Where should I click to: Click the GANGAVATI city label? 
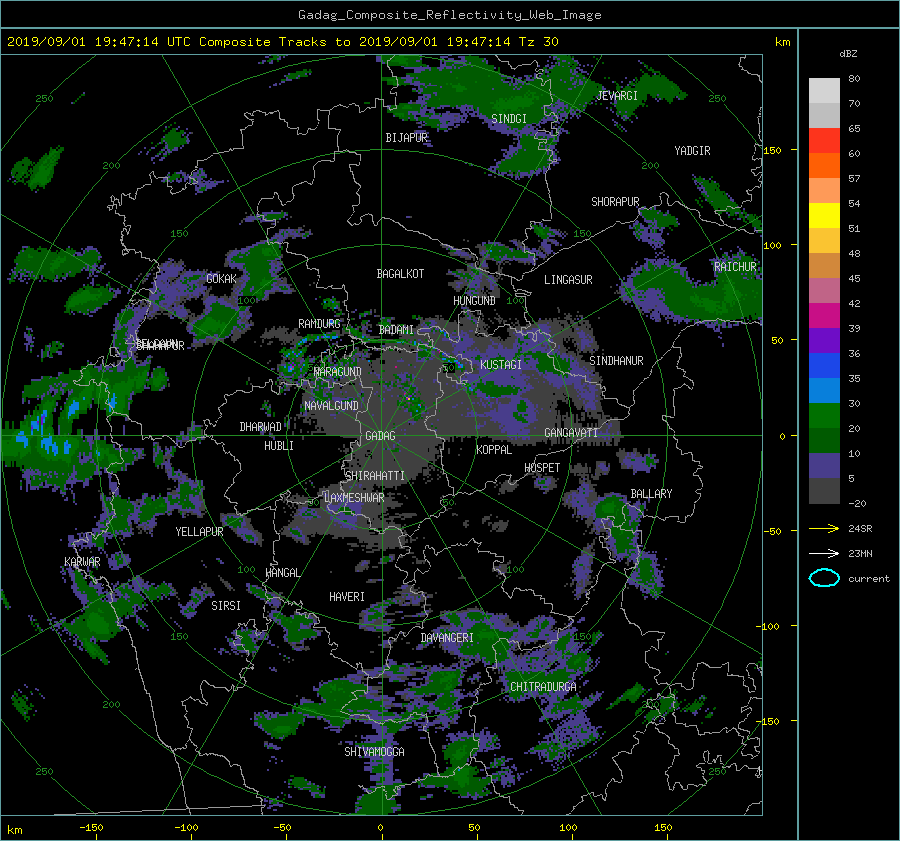[x=571, y=433]
